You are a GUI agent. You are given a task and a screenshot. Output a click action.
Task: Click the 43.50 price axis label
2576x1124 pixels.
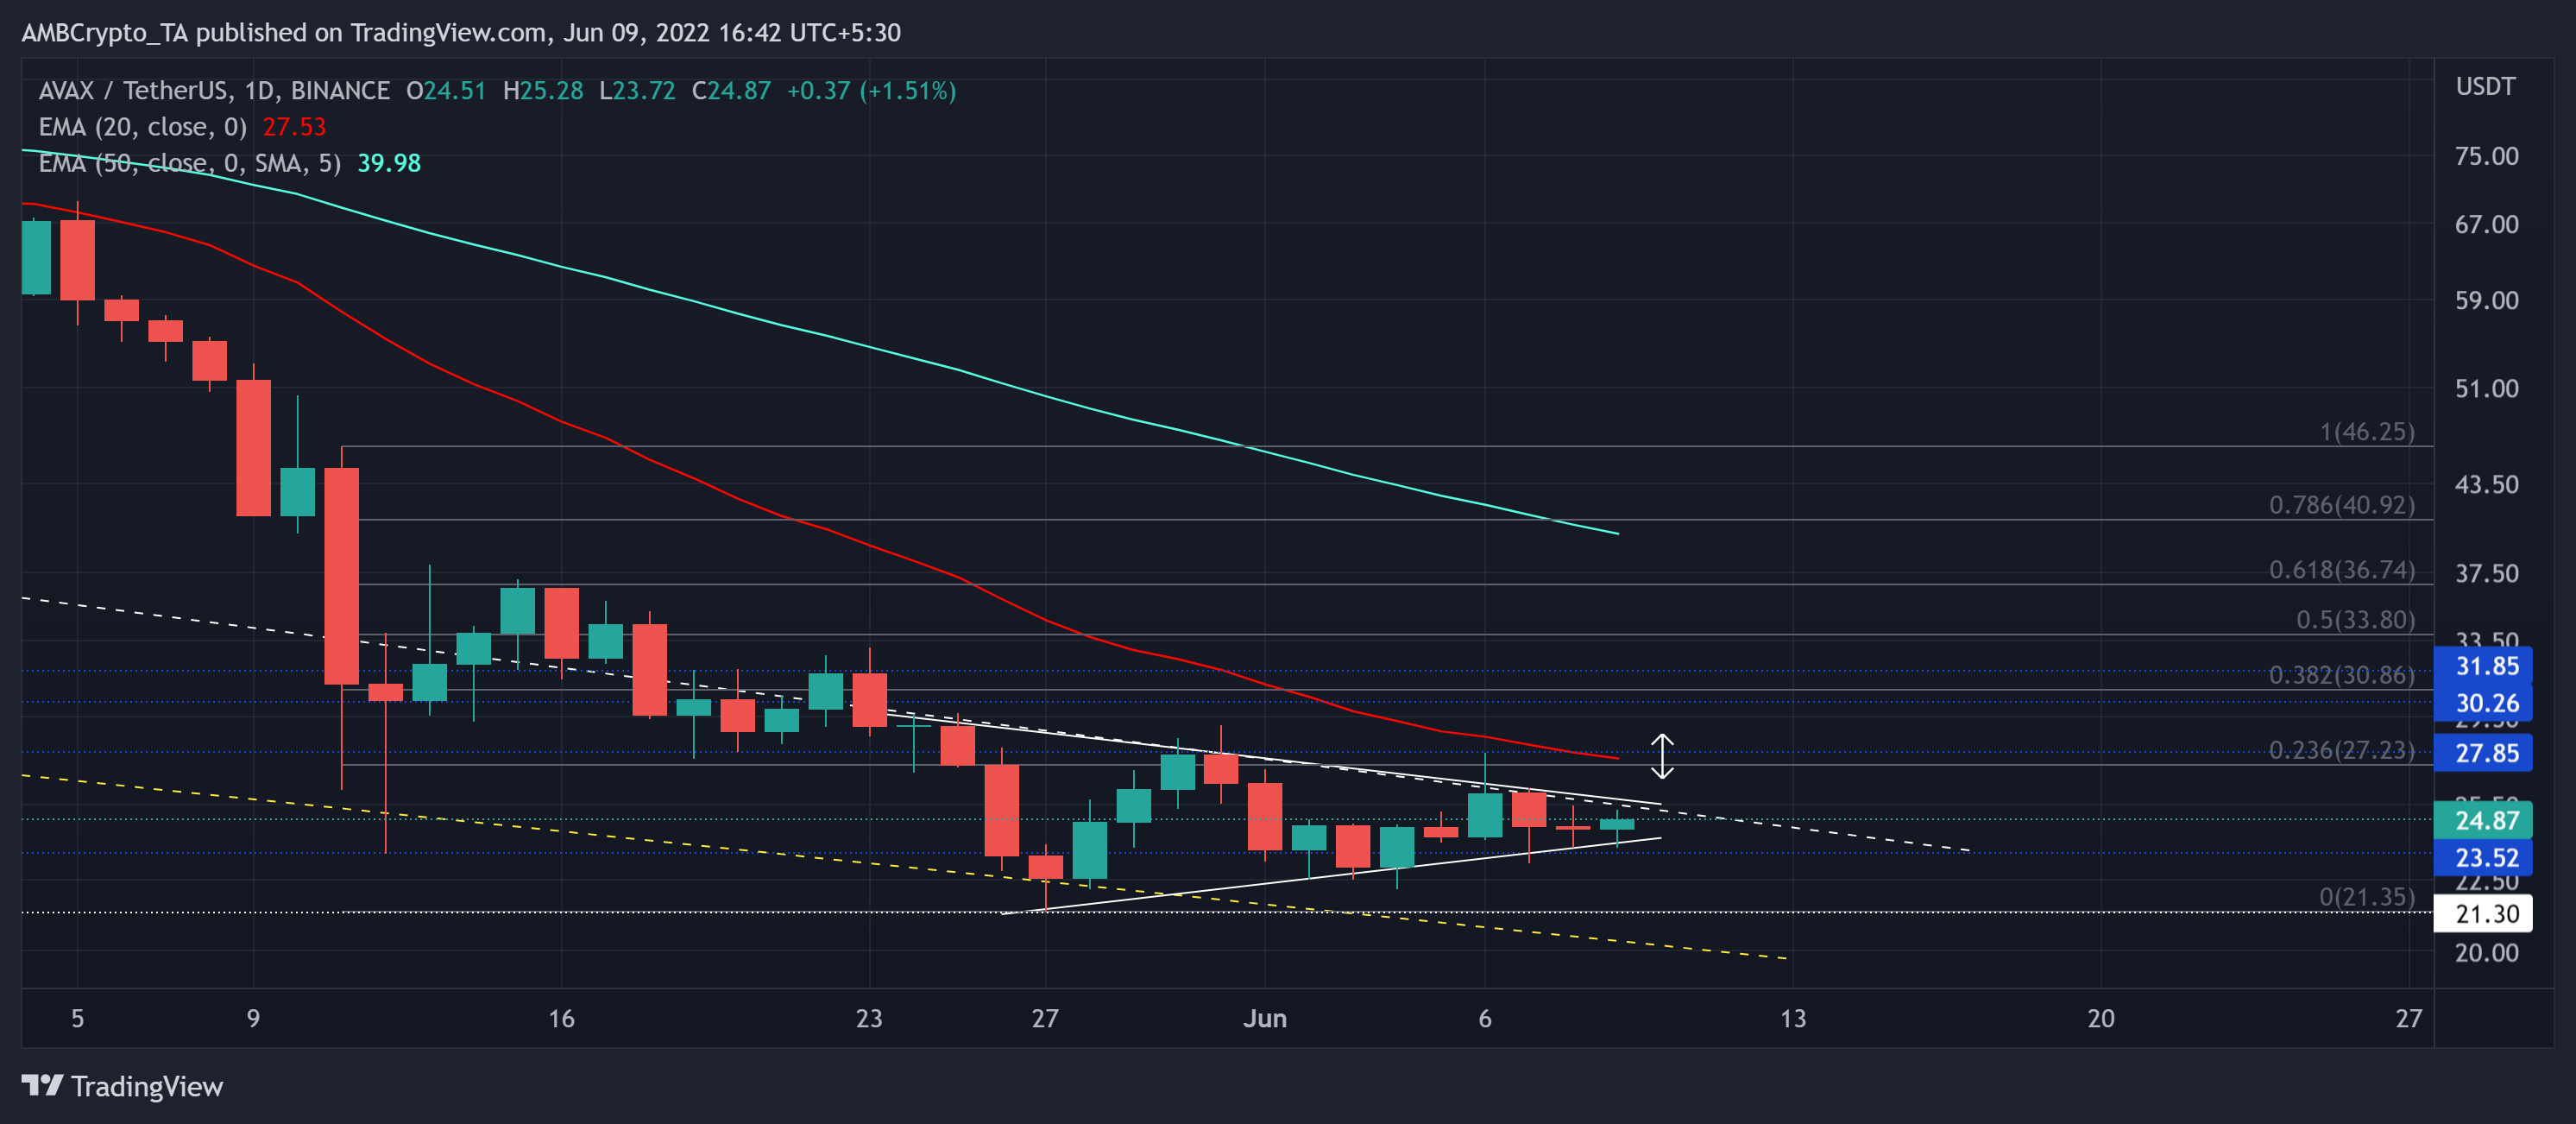pos(2486,484)
